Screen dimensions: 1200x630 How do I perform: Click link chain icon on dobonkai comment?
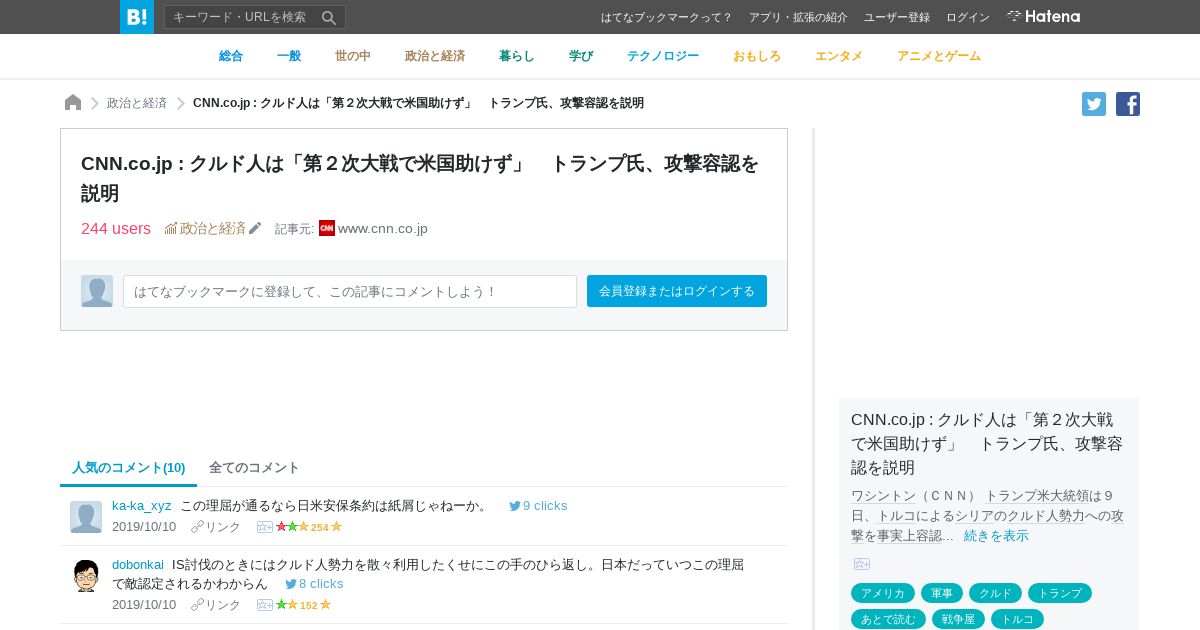click(197, 605)
